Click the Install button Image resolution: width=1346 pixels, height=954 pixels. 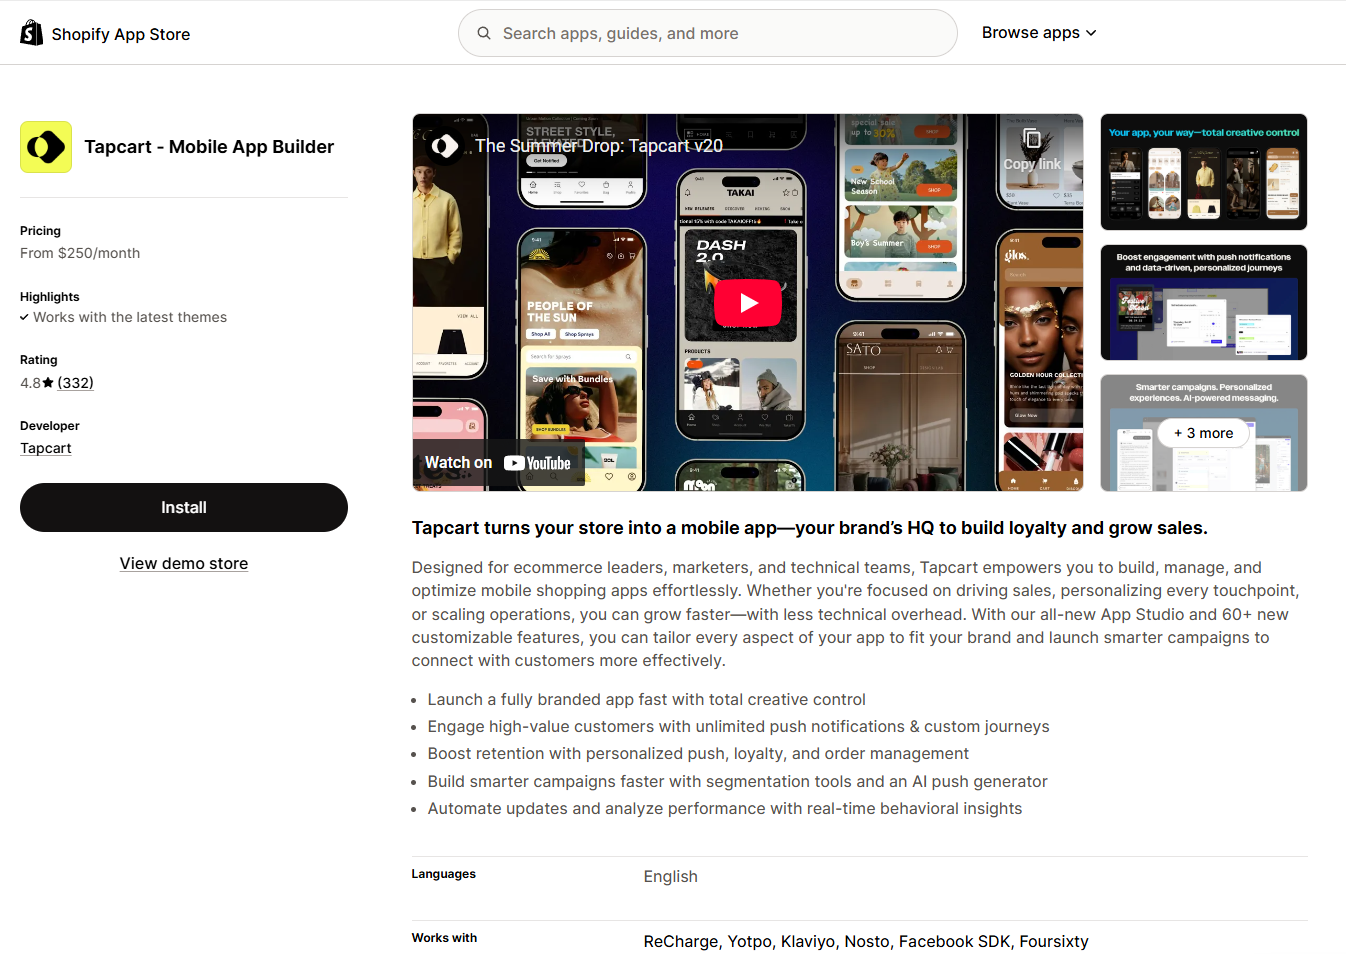(x=184, y=508)
